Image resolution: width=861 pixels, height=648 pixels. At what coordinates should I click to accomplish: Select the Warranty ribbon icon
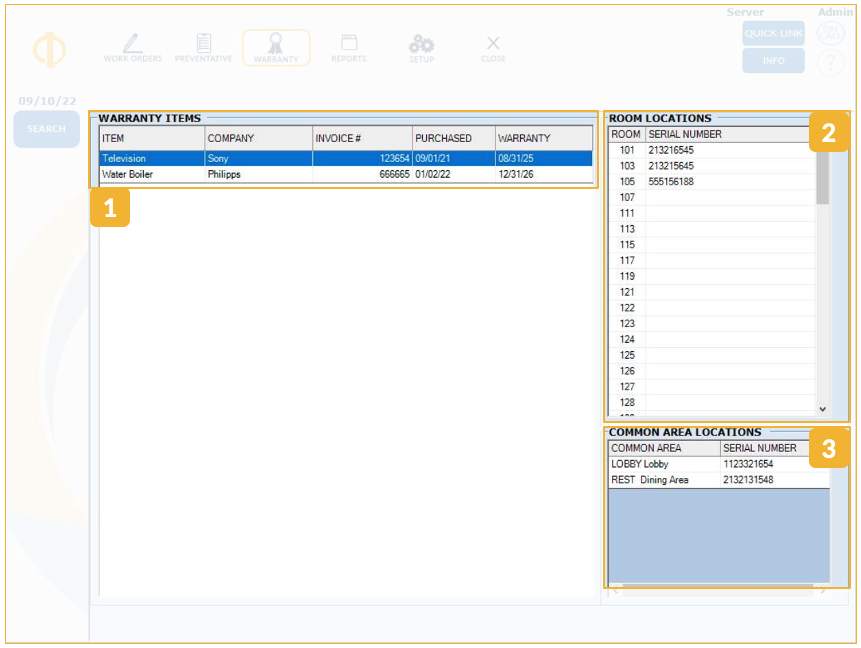276,47
